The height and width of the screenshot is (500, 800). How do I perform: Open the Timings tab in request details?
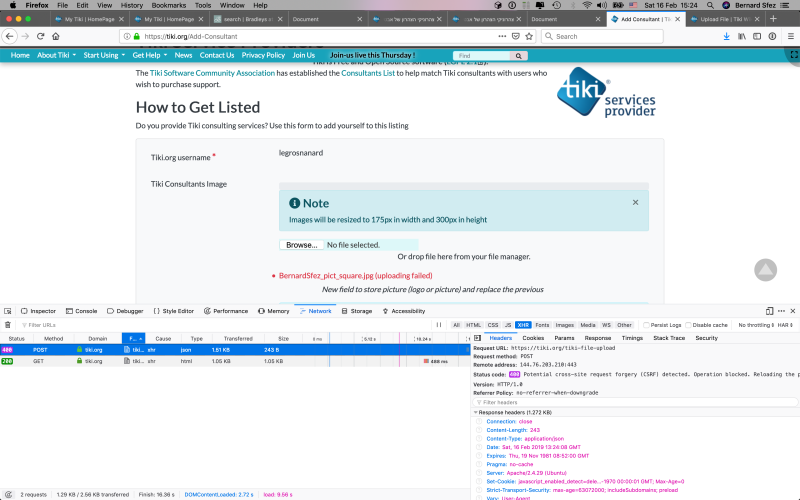(x=632, y=338)
